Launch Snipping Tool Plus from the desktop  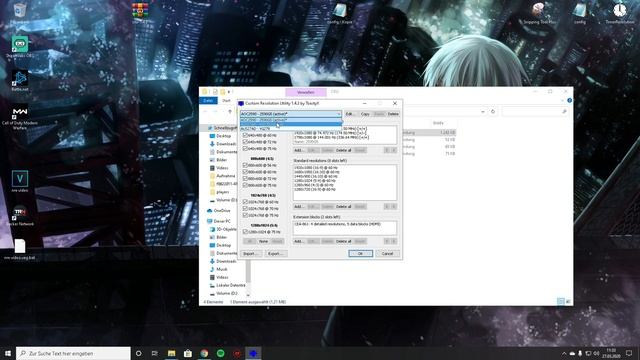[538, 13]
